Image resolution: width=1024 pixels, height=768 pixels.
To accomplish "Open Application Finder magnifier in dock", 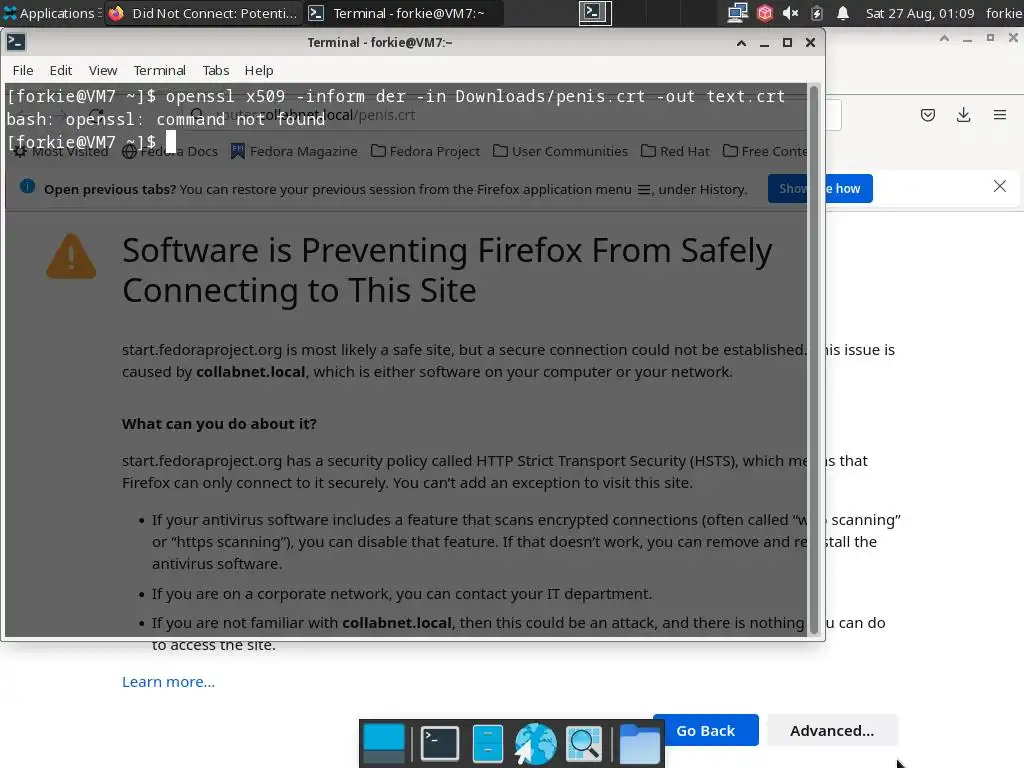I will coord(584,744).
